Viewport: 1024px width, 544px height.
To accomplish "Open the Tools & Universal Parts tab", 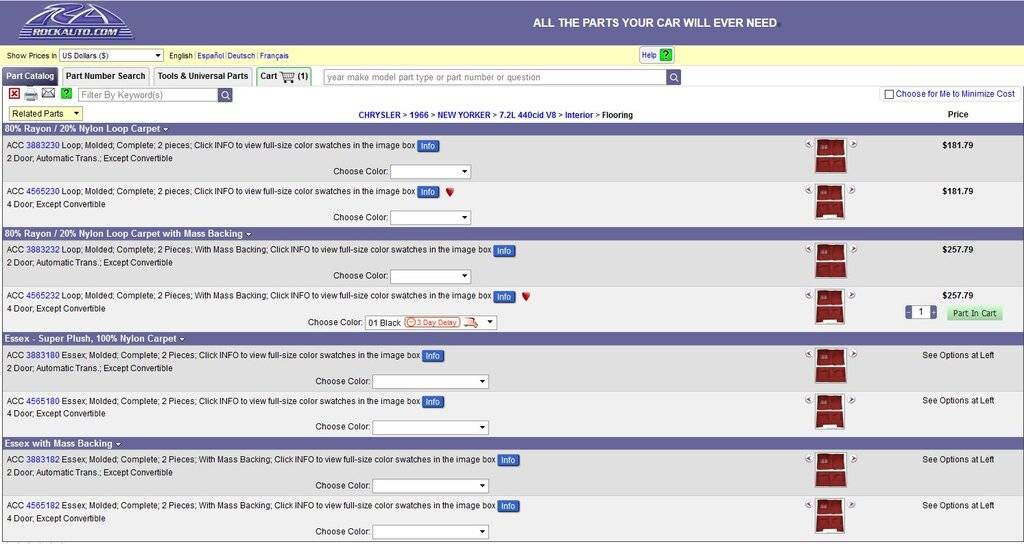I will 202,76.
